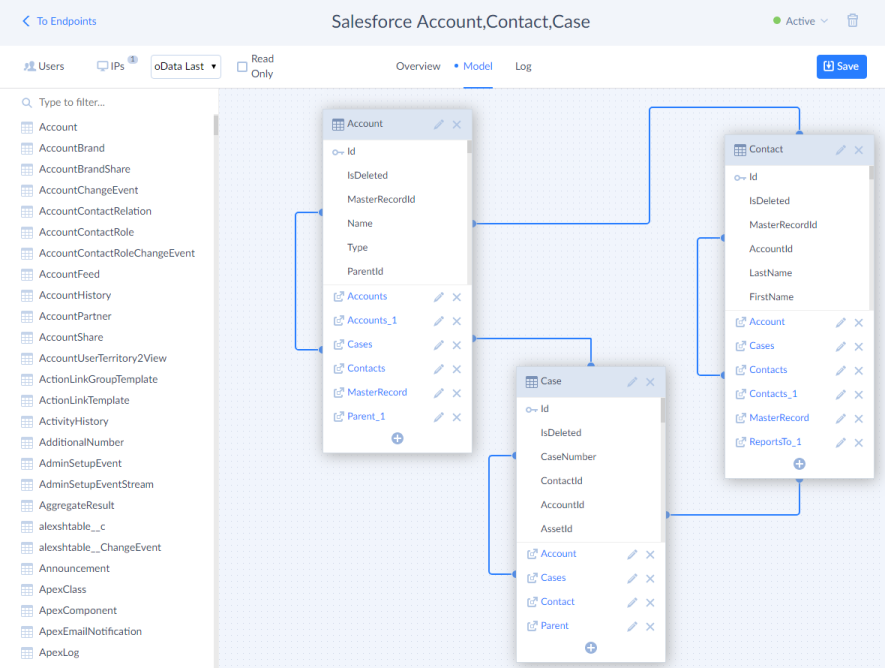This screenshot has width=885, height=668.
Task: Remove the Case entity from the model
Action: coord(650,382)
